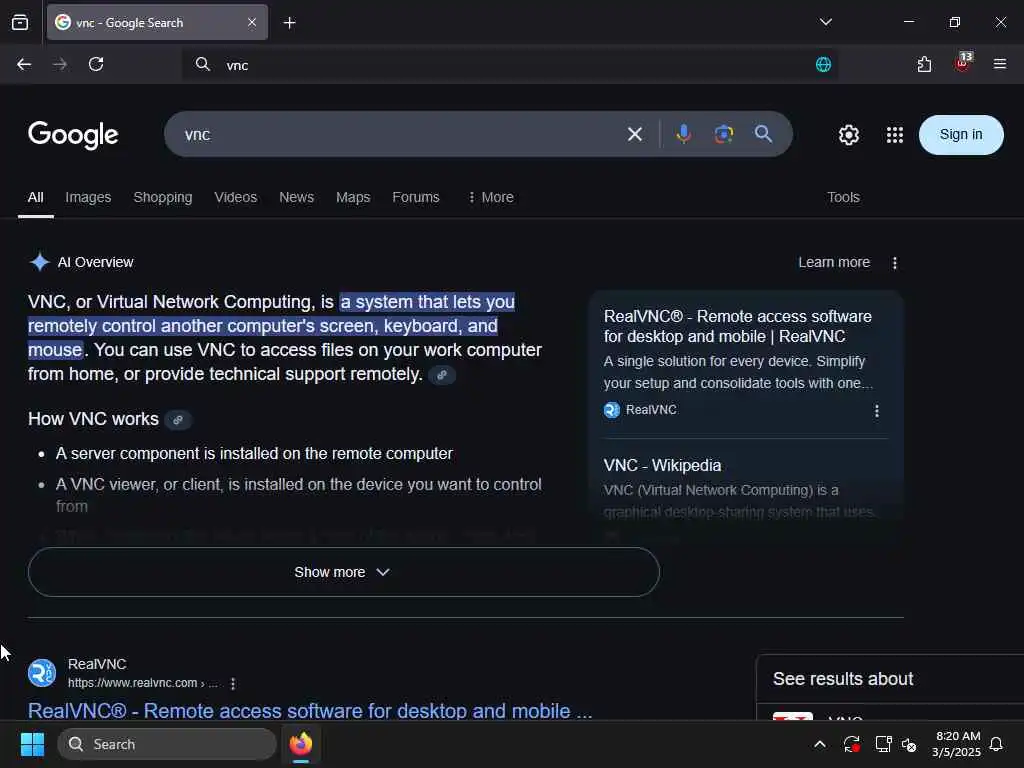Click Learn more about AI Overview
Image resolution: width=1024 pixels, height=768 pixels.
[834, 262]
